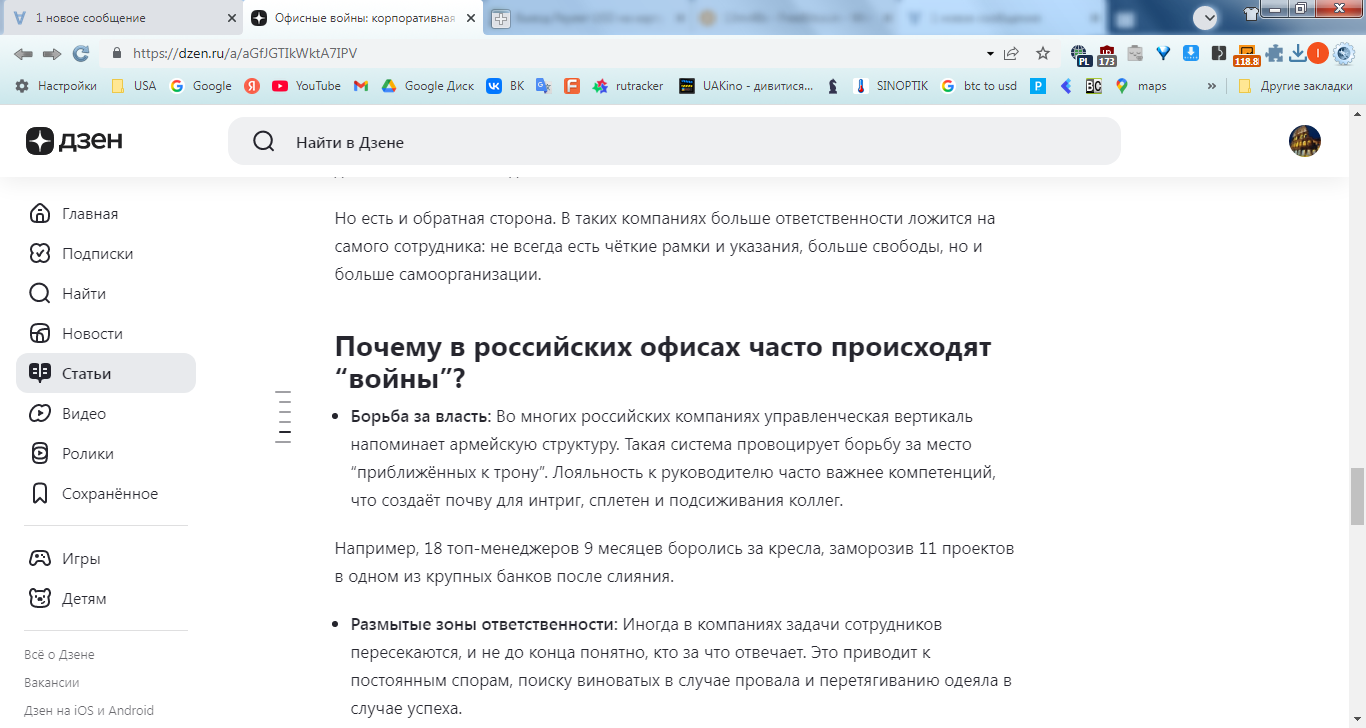
Task: Close the Офисные войны tab
Action: pyautogui.click(x=469, y=18)
